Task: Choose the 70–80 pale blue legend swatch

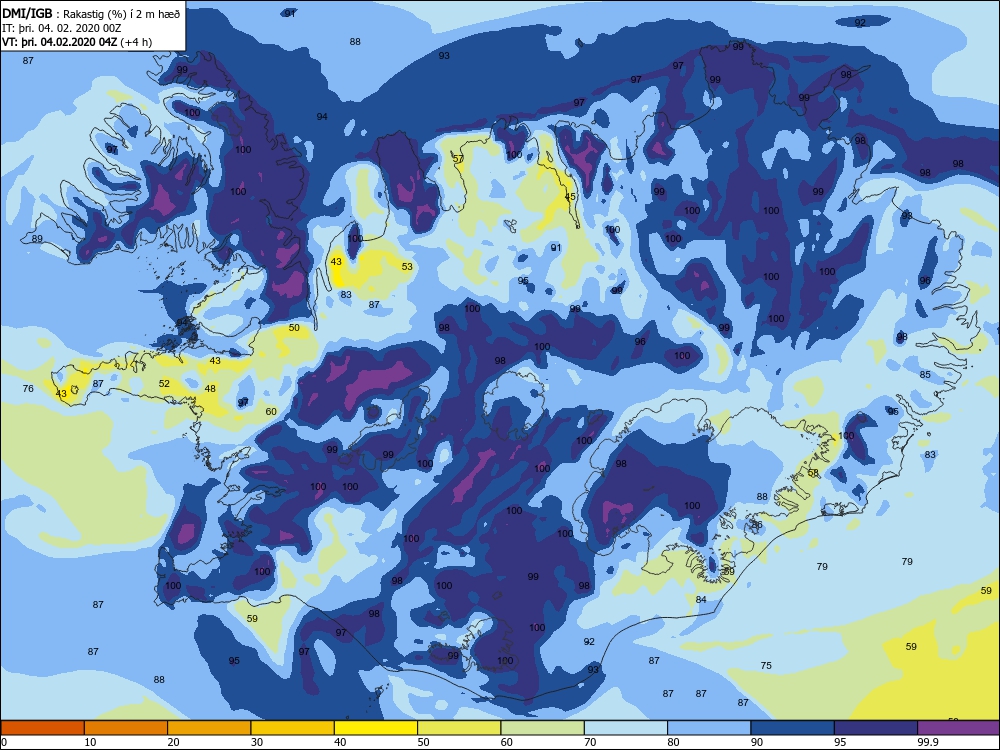Action: 626,728
